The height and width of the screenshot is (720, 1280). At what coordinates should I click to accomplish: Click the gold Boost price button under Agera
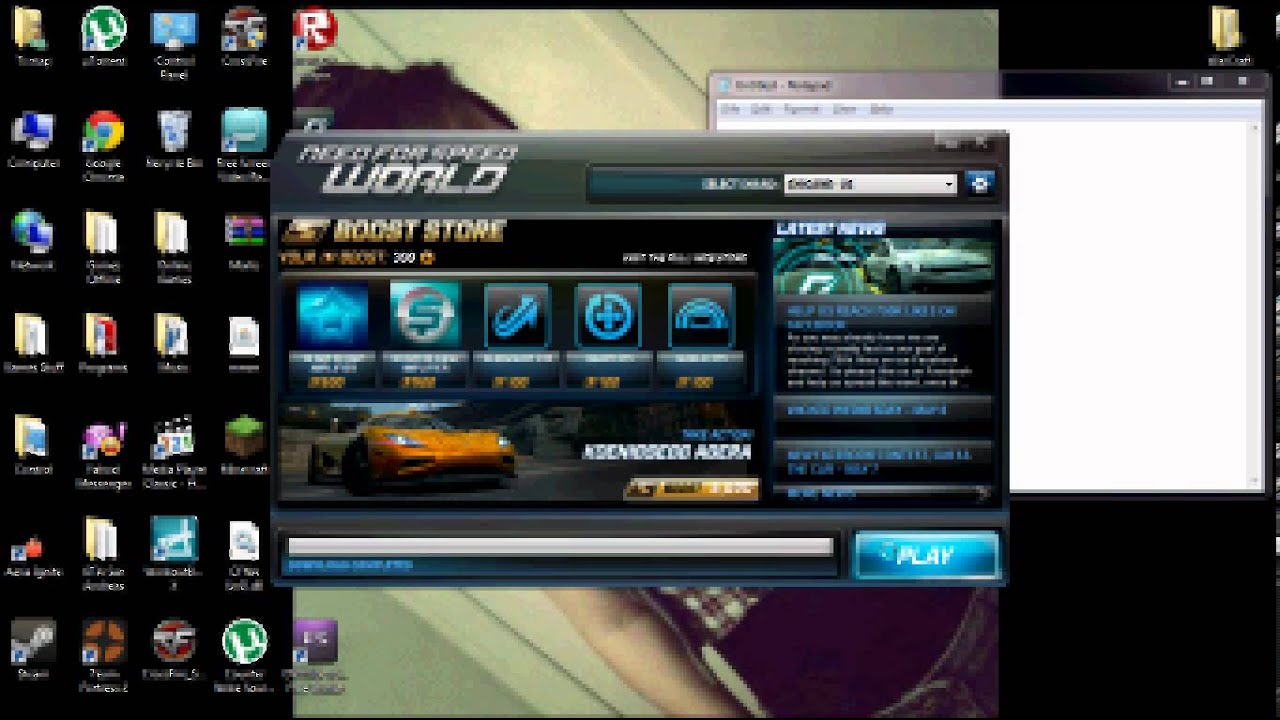[x=691, y=489]
